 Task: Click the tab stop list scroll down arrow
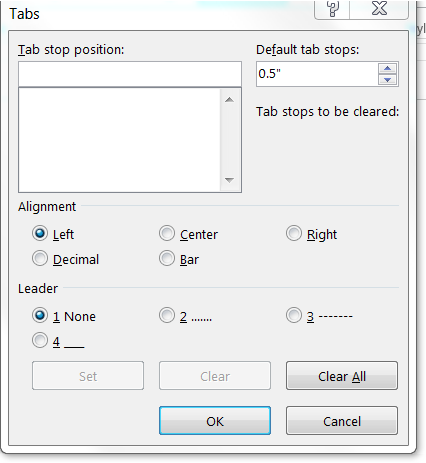pyautogui.click(x=229, y=180)
